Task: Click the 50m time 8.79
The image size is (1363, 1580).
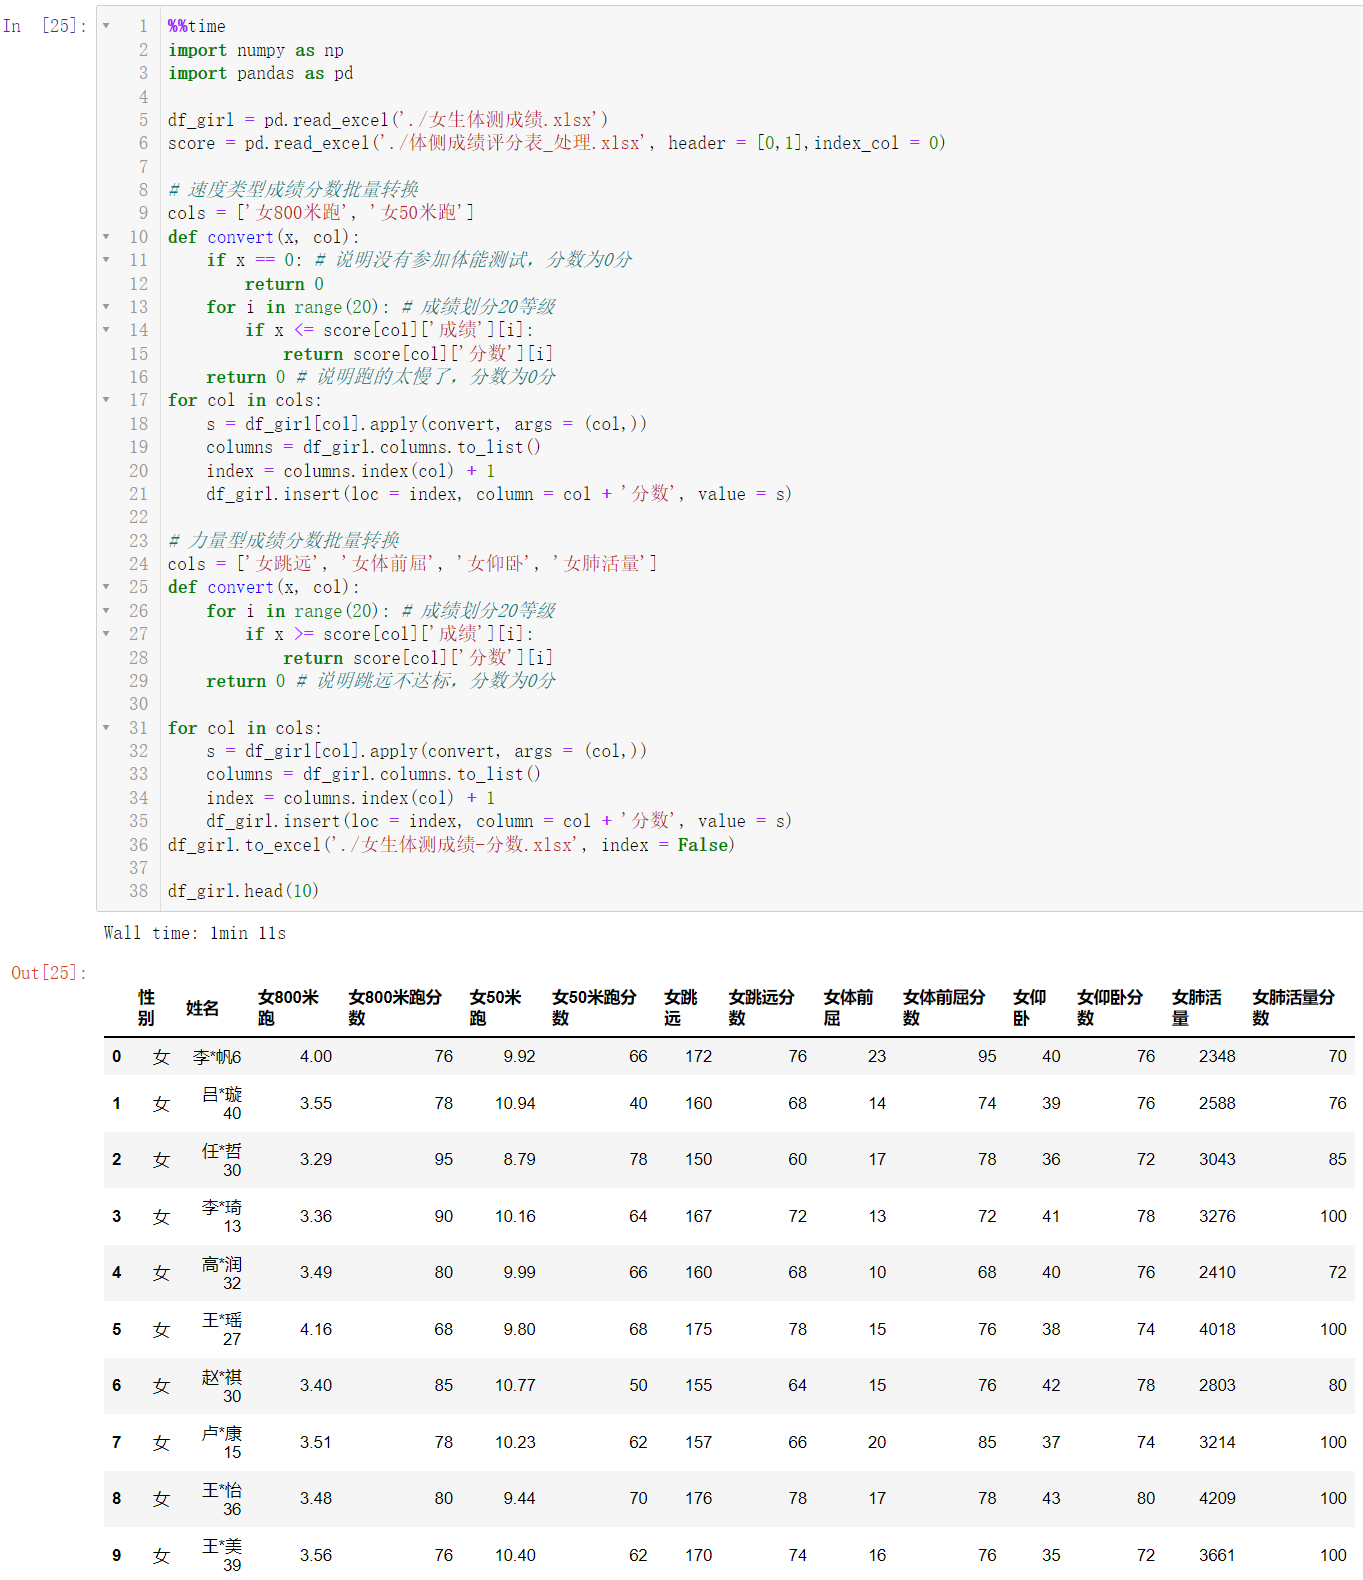Action: (x=519, y=1160)
